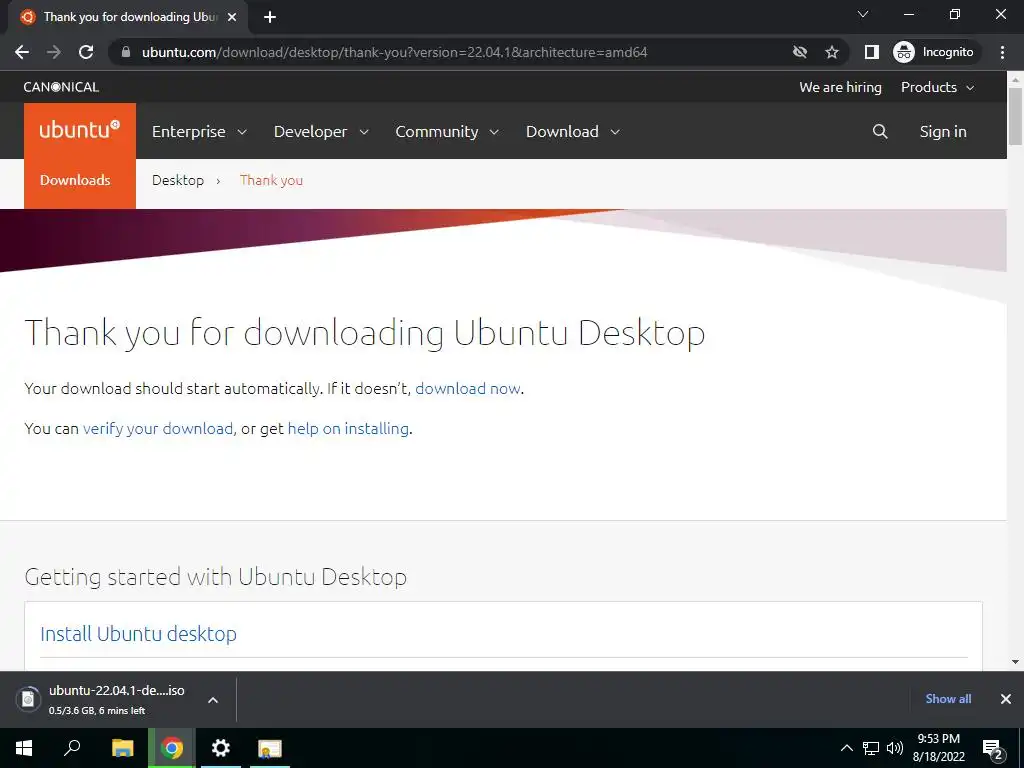This screenshot has height=768, width=1024.
Task: Click the Canonical logo
Action: click(61, 87)
